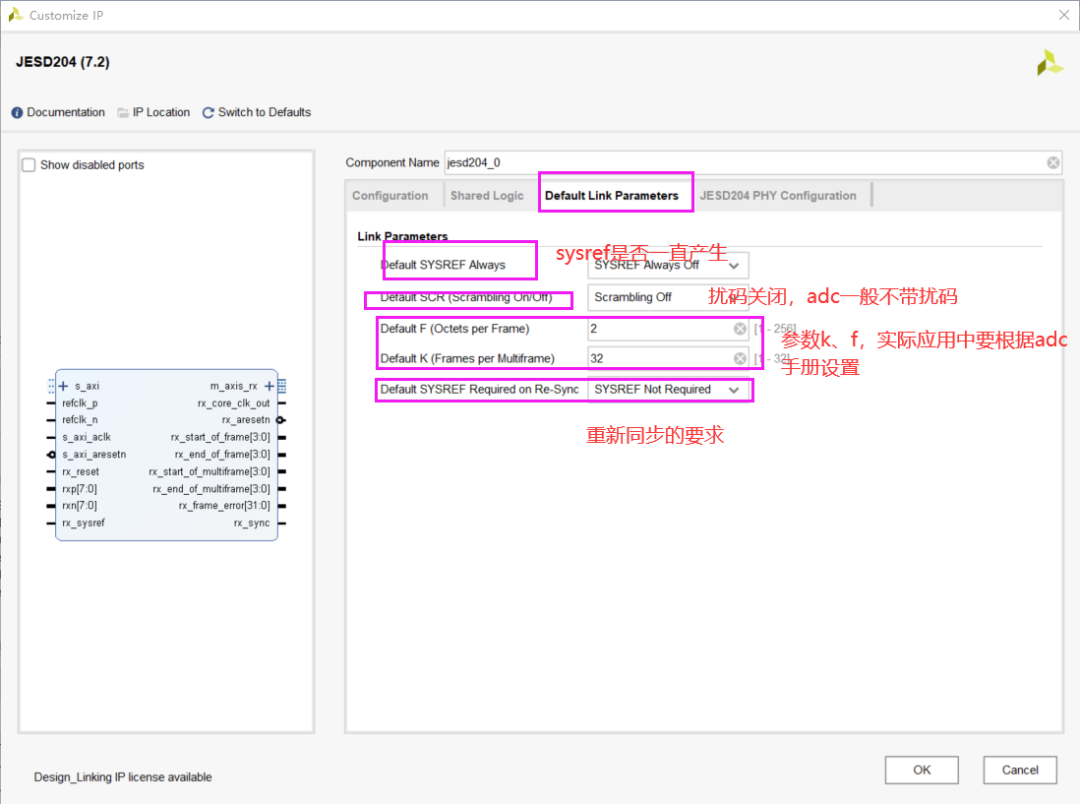Switch to the Configuration tab
The image size is (1080, 804).
[x=390, y=196]
